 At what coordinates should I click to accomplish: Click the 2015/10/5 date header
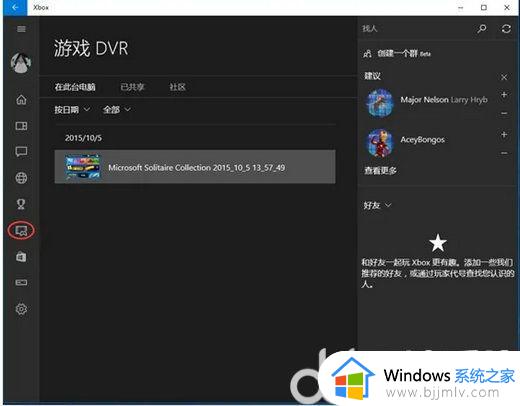tap(83, 138)
